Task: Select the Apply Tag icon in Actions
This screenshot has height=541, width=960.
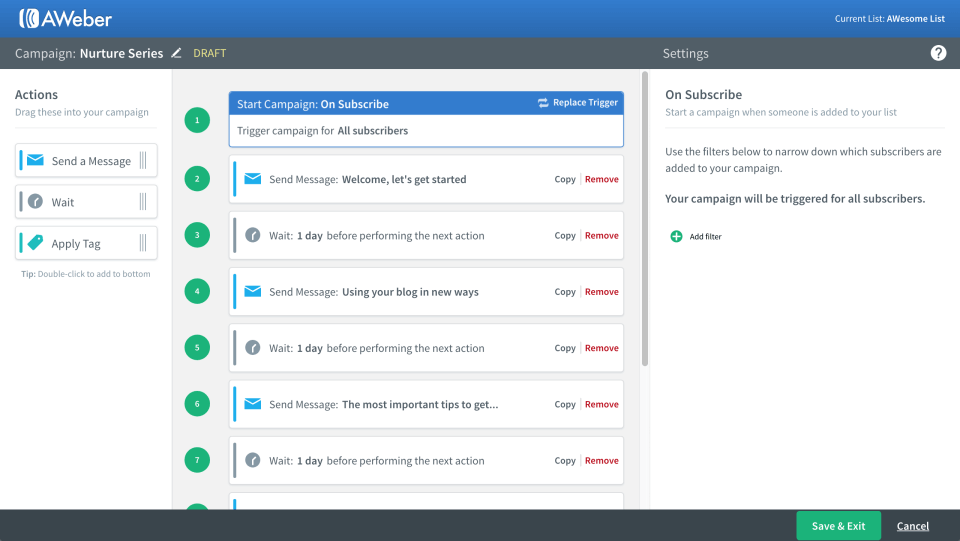Action: point(36,243)
